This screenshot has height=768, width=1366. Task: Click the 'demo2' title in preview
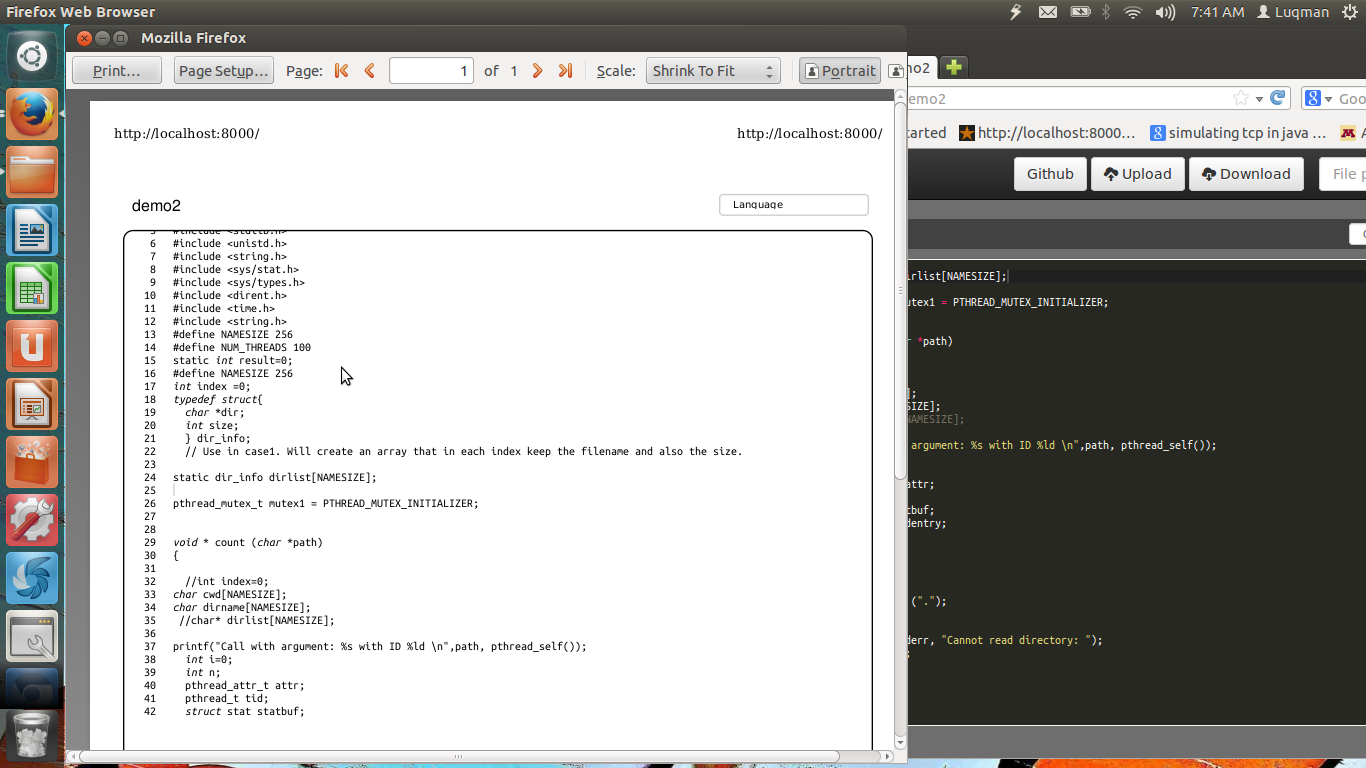pos(156,206)
